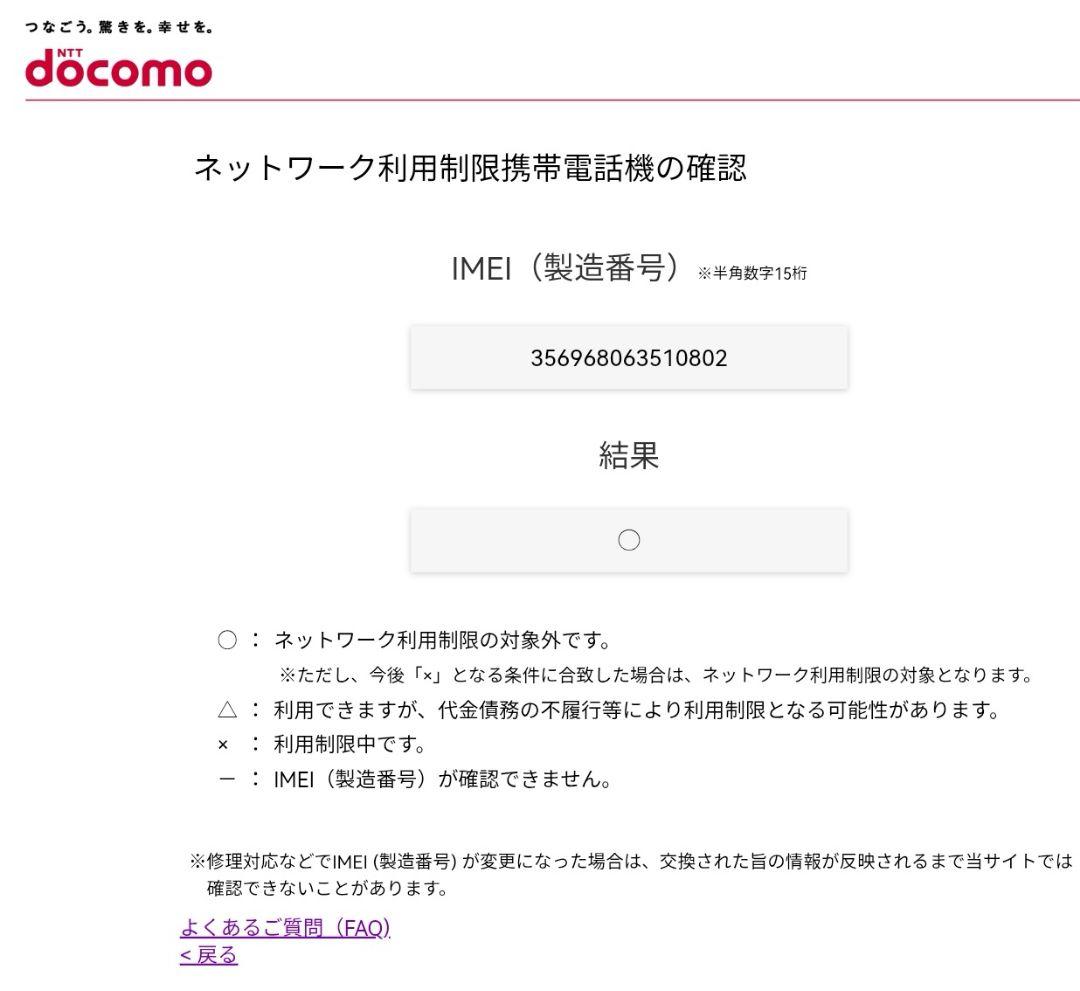Click the ※ただし、今後「×」となる条件 note
Screen dimensions: 1080x991
[x=655, y=675]
